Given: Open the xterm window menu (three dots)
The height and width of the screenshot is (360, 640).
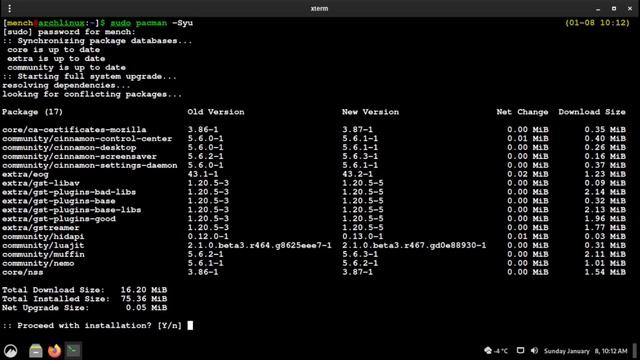Looking at the screenshot, I should pyautogui.click(x=9, y=8).
